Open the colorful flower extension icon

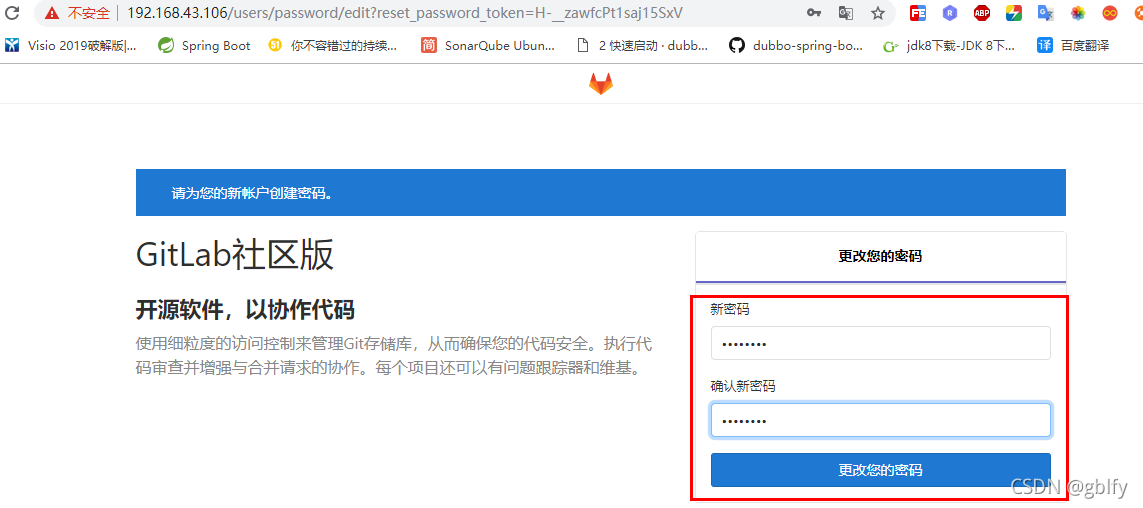pyautogui.click(x=1078, y=12)
